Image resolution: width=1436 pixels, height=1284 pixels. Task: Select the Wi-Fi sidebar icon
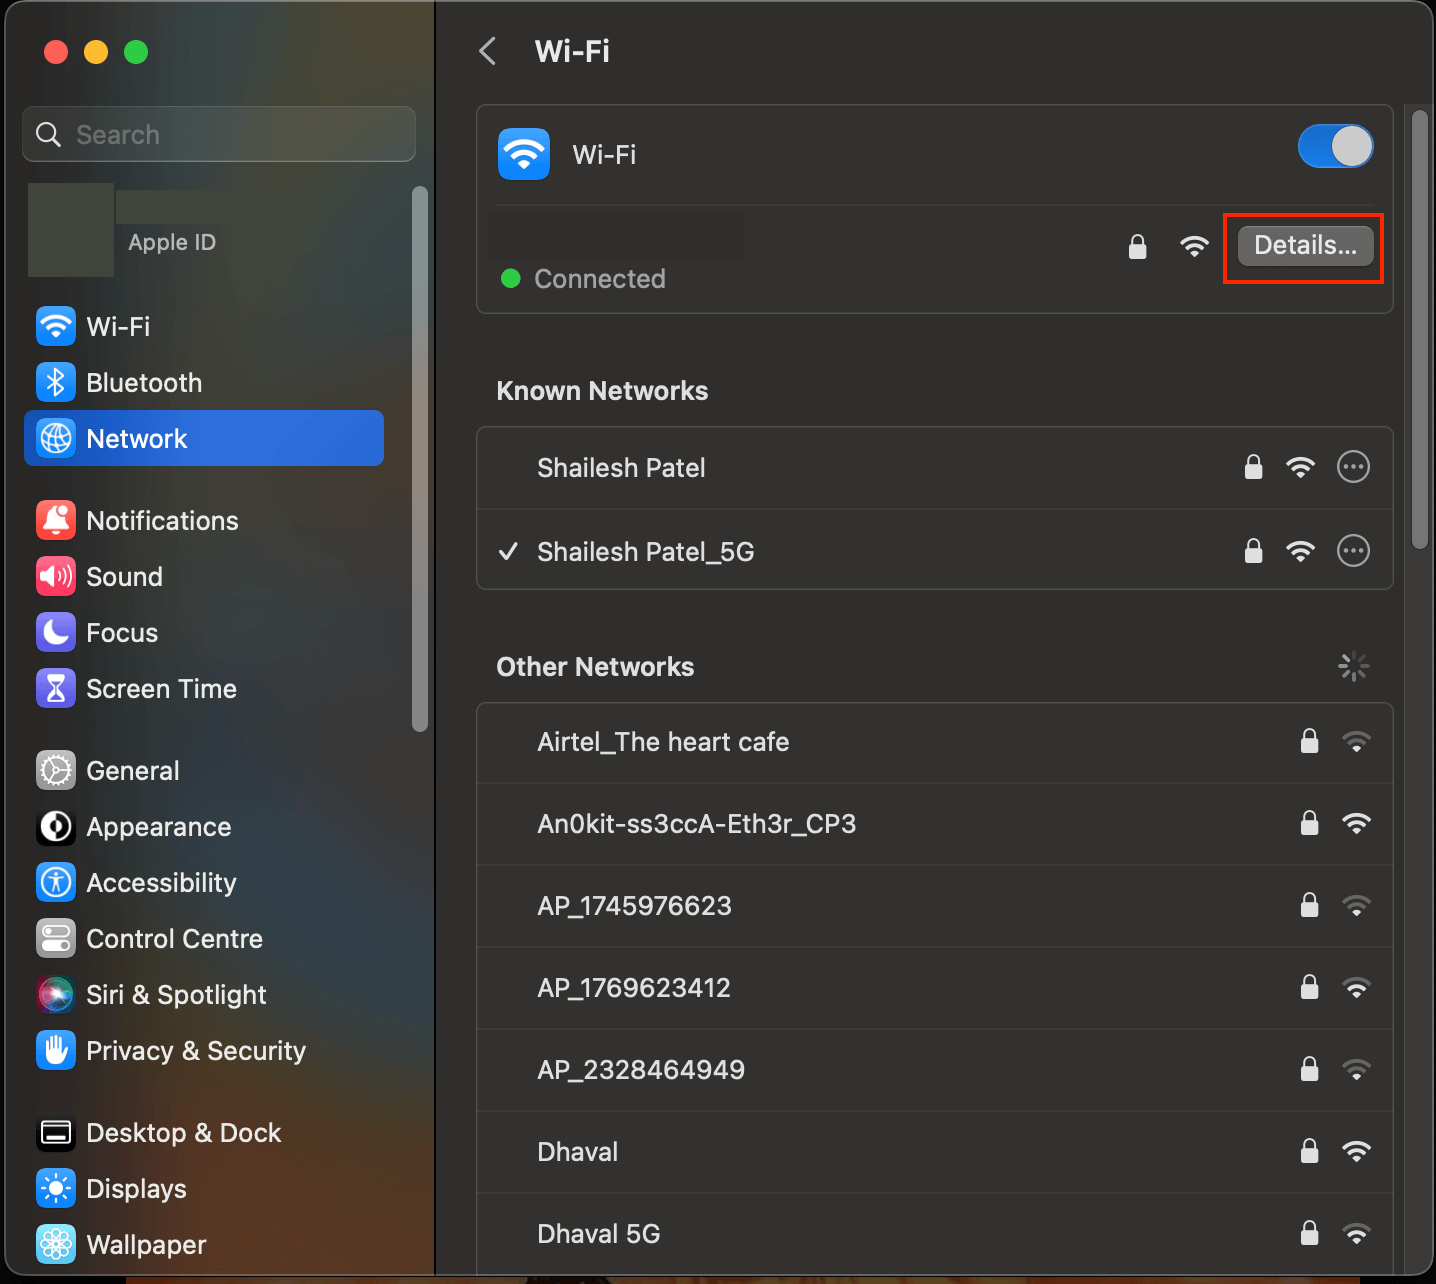coord(56,326)
